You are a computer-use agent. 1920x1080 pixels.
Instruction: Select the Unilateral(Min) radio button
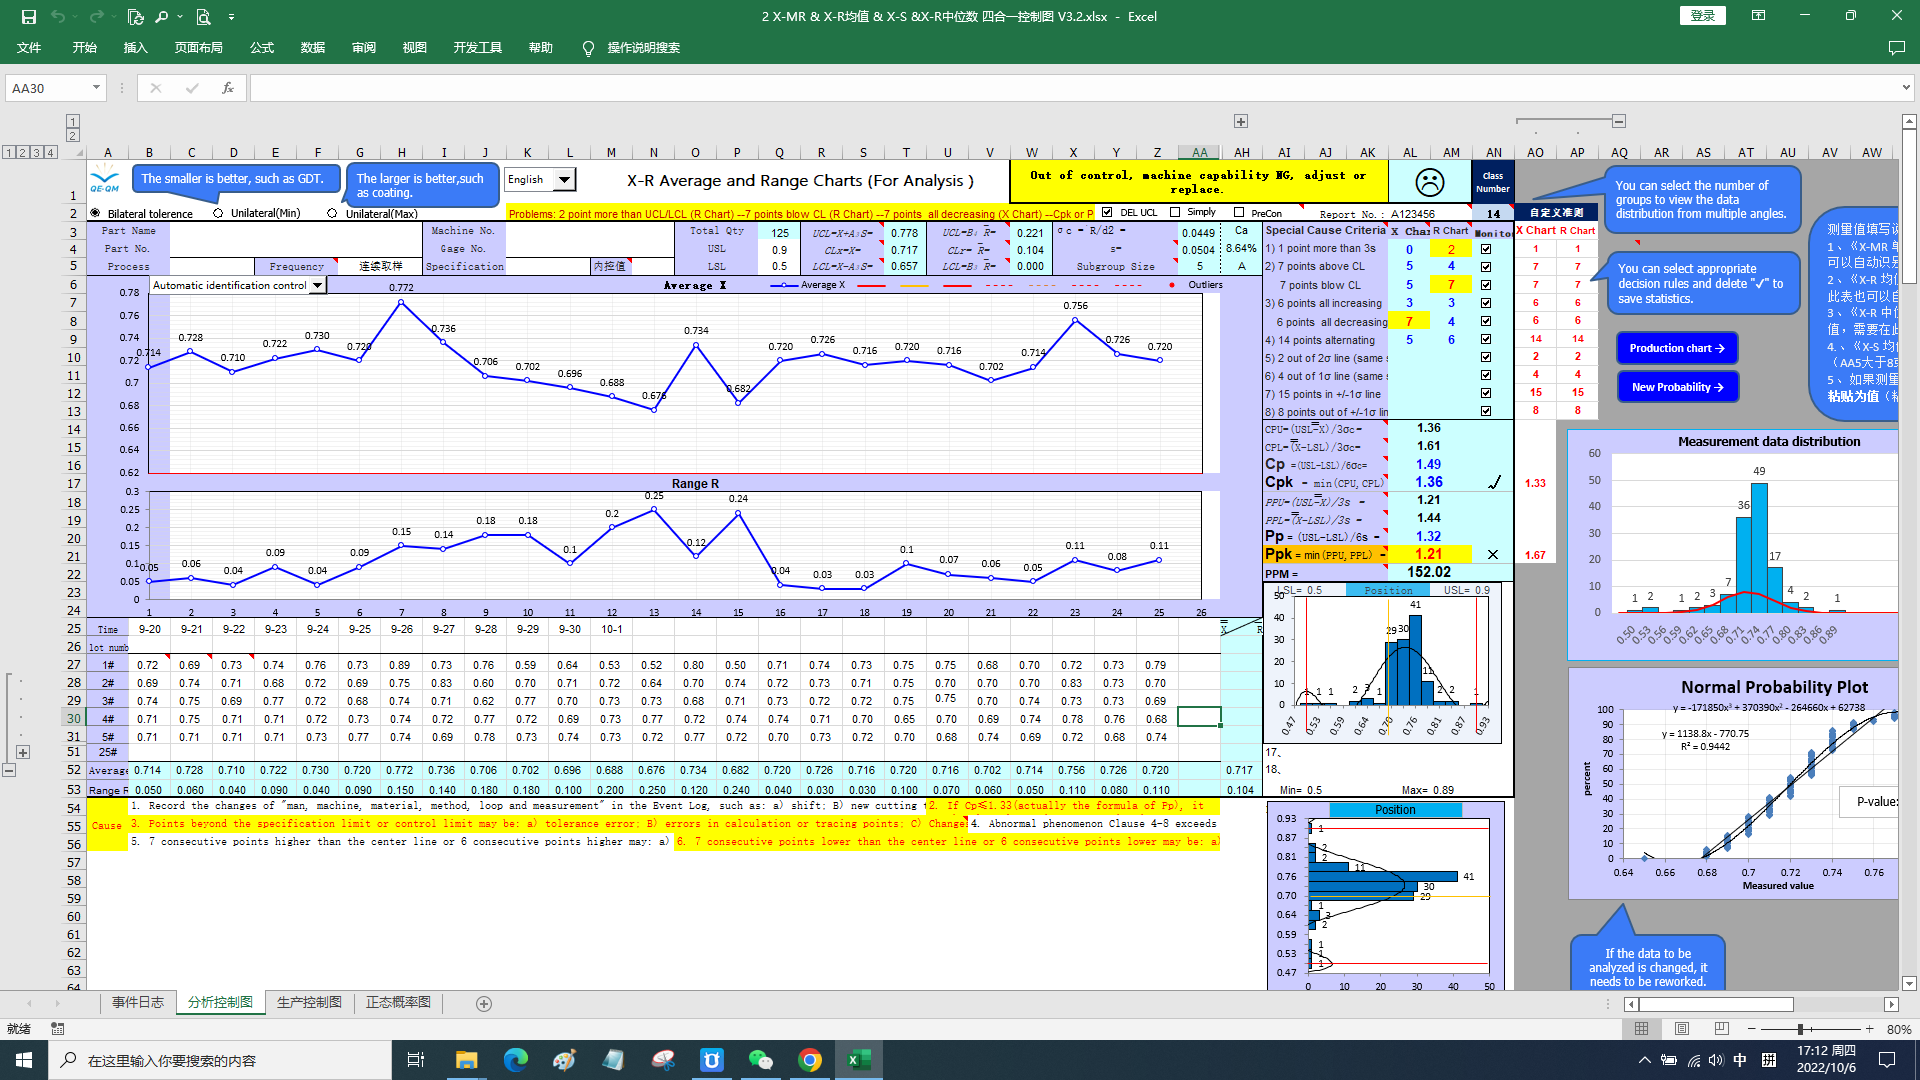click(x=218, y=213)
